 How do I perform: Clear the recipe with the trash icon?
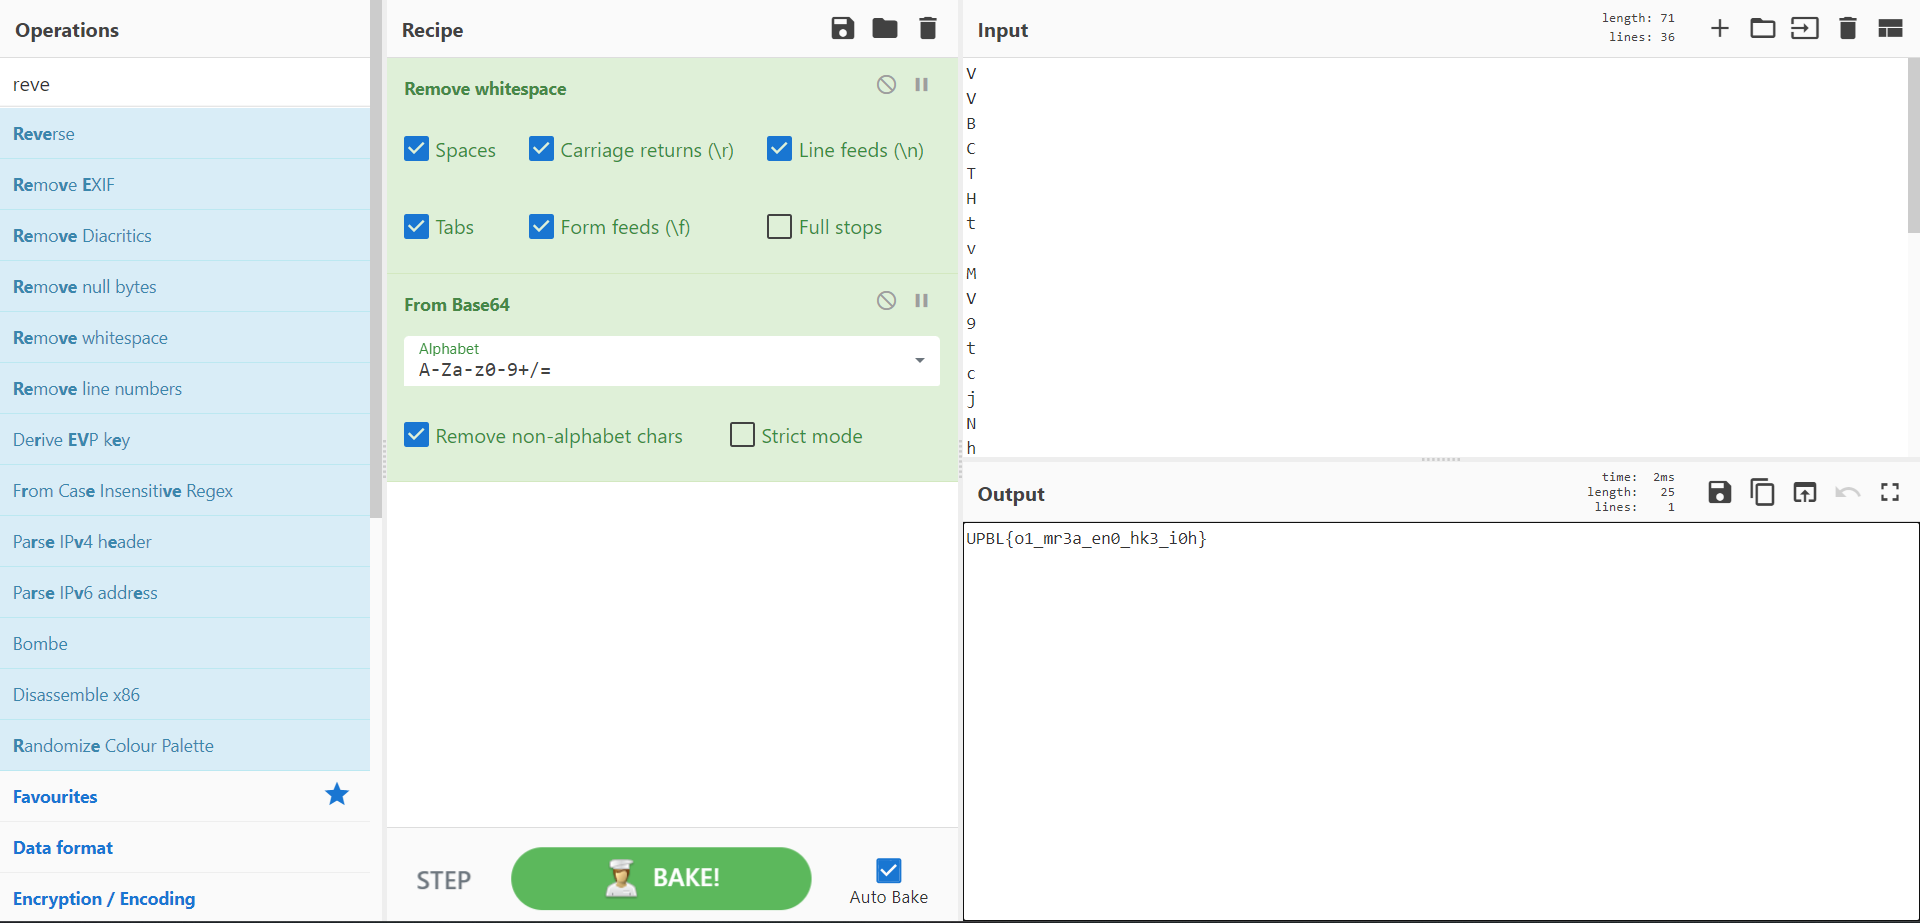pyautogui.click(x=928, y=28)
